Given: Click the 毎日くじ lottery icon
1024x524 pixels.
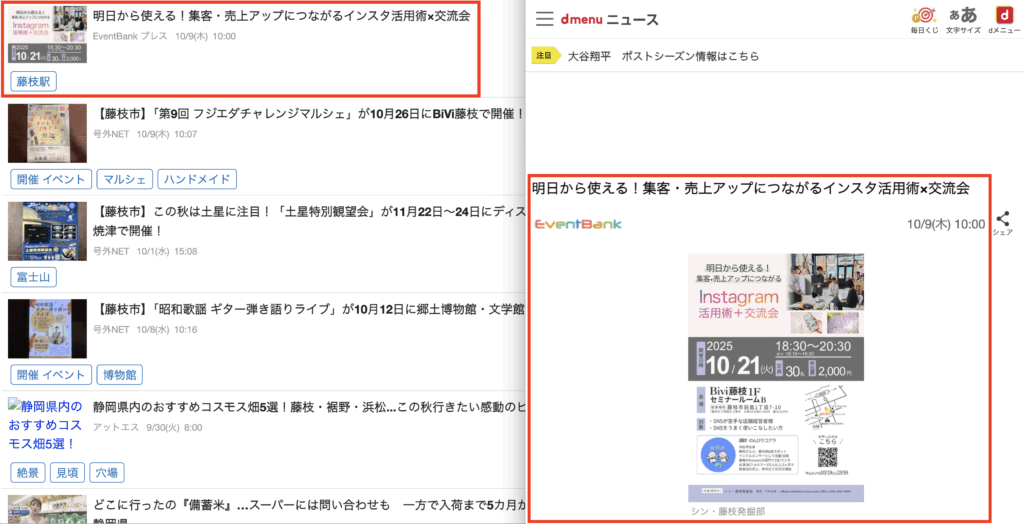Looking at the screenshot, I should coord(924,19).
